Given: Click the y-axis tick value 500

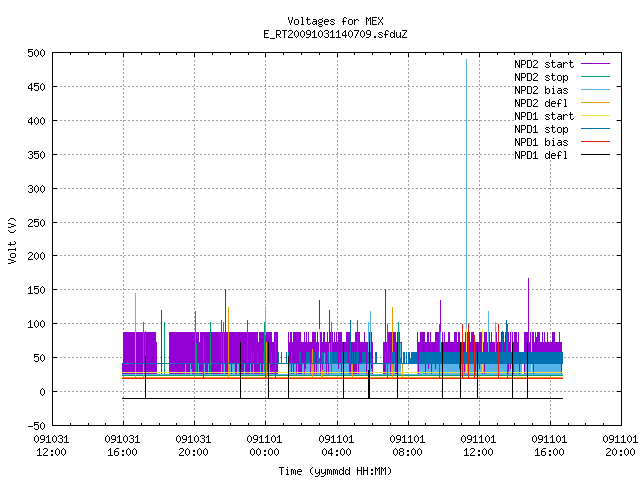Looking at the screenshot, I should (x=36, y=53).
